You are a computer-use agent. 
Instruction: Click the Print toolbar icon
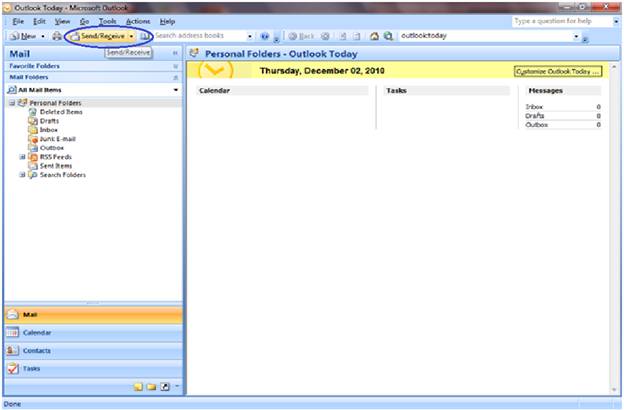coord(57,36)
